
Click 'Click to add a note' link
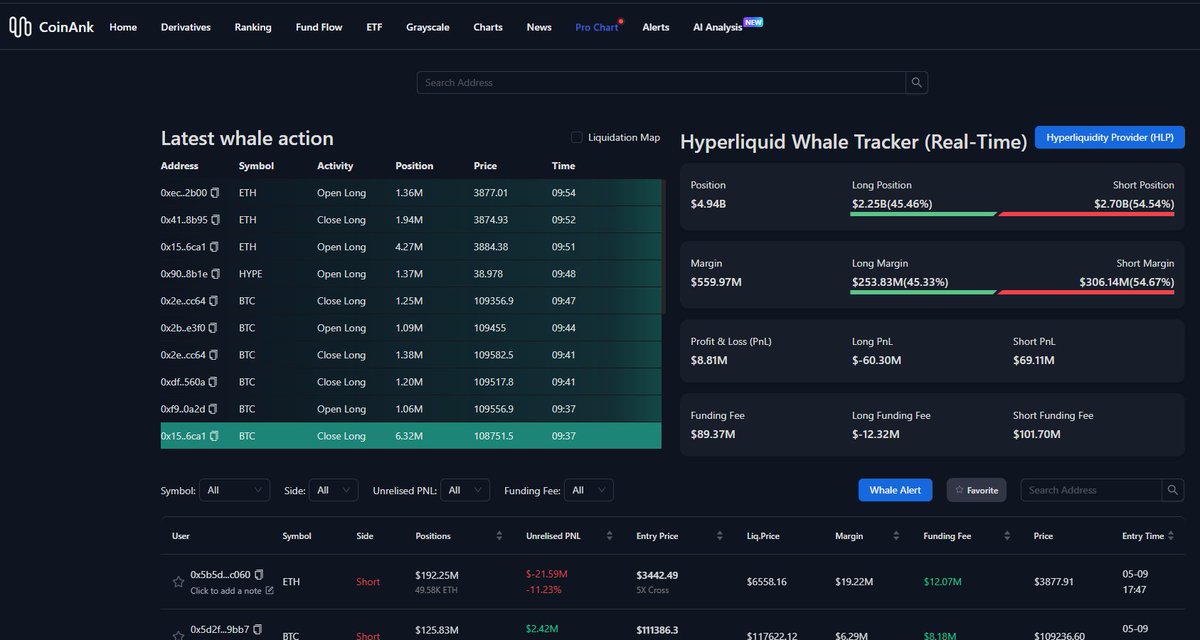pyautogui.click(x=226, y=591)
